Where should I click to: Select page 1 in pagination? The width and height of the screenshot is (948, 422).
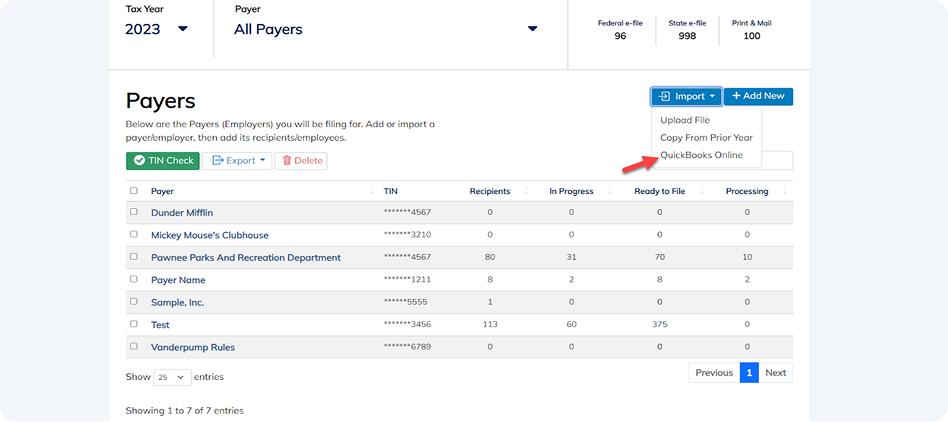(749, 373)
